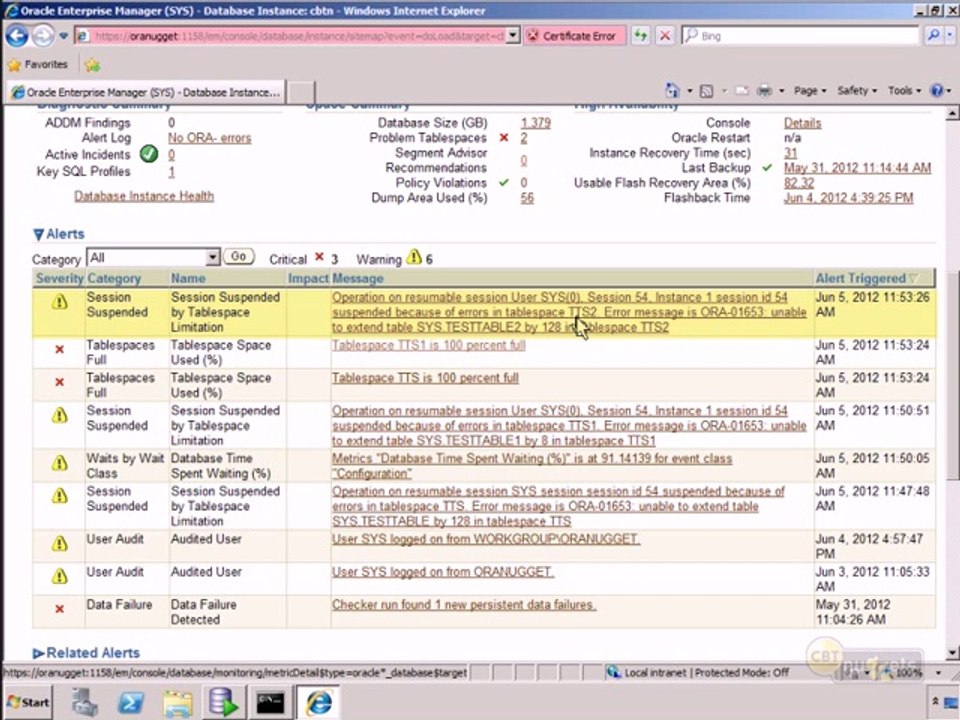Click the Refresh page icon
The image size is (960, 720).
(640, 36)
